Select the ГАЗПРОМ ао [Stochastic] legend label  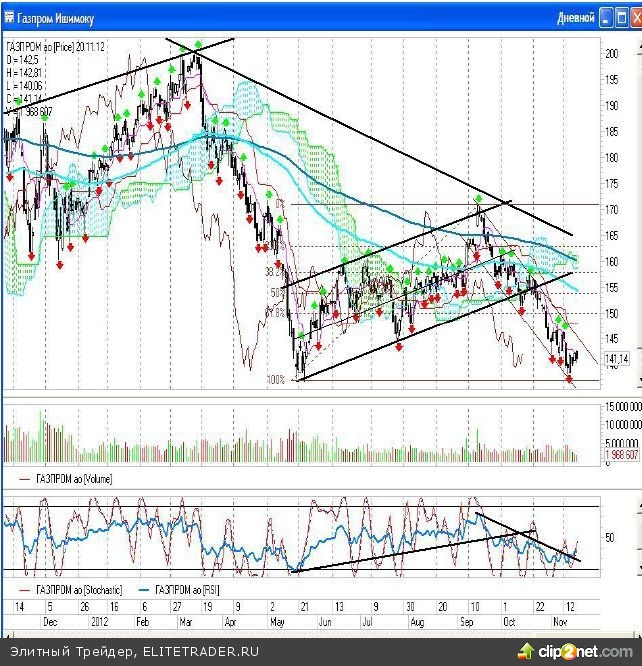[76, 589]
